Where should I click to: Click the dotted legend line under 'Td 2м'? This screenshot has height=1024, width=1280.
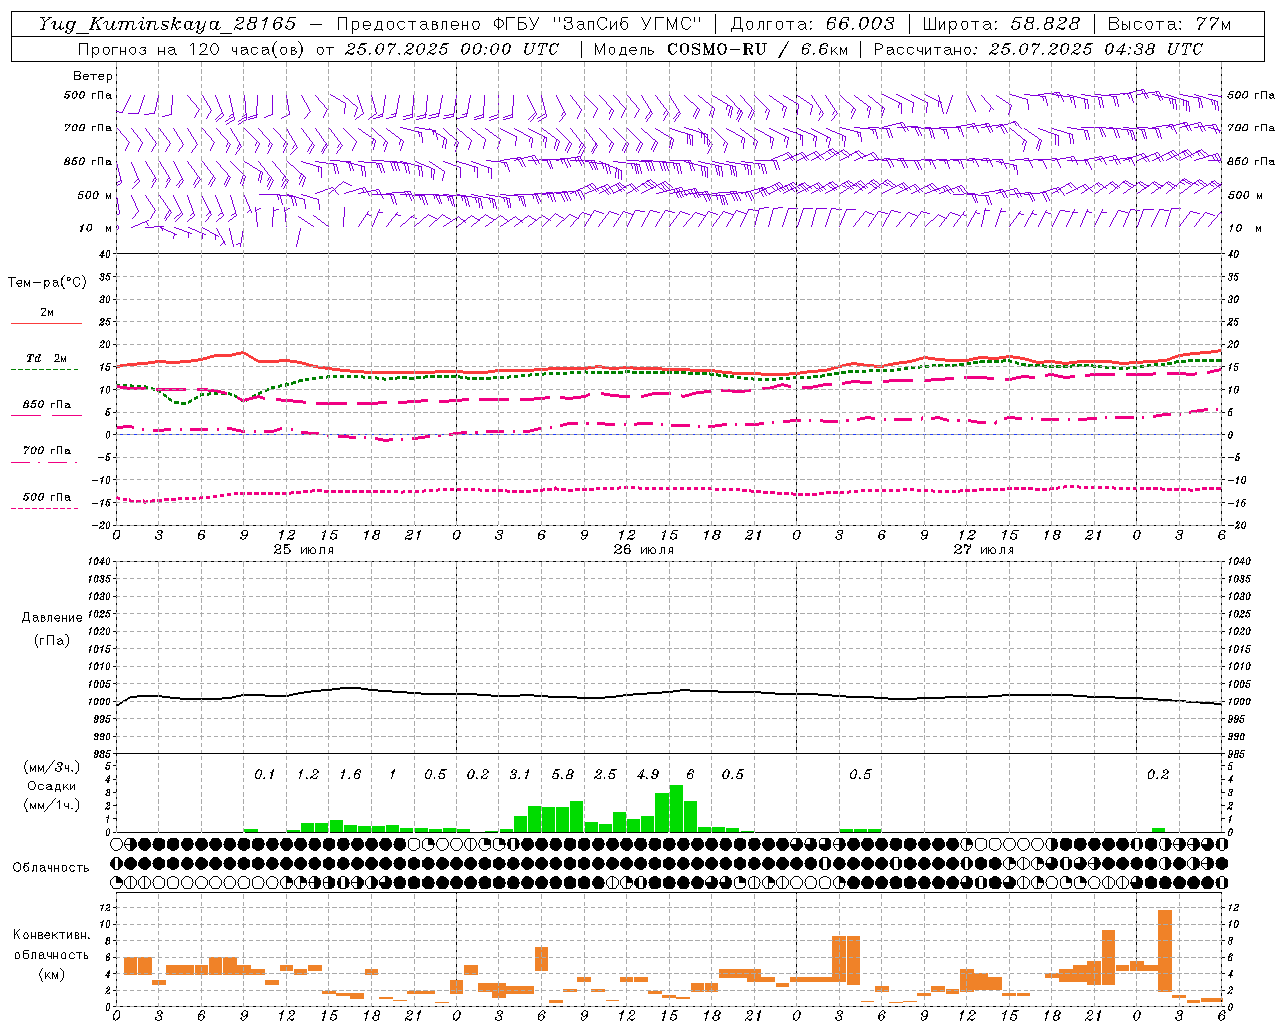pos(46,370)
